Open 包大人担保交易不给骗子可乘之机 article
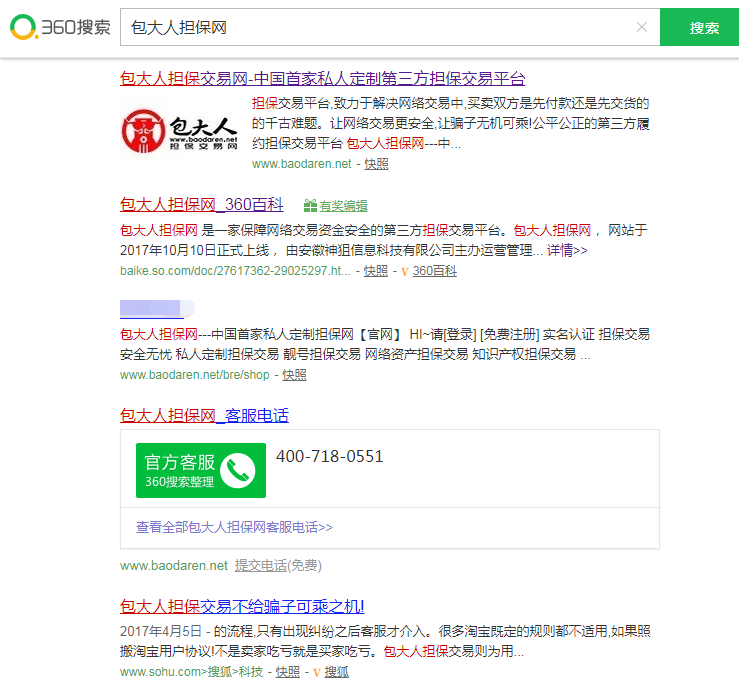This screenshot has height=691, width=739. tap(242, 606)
